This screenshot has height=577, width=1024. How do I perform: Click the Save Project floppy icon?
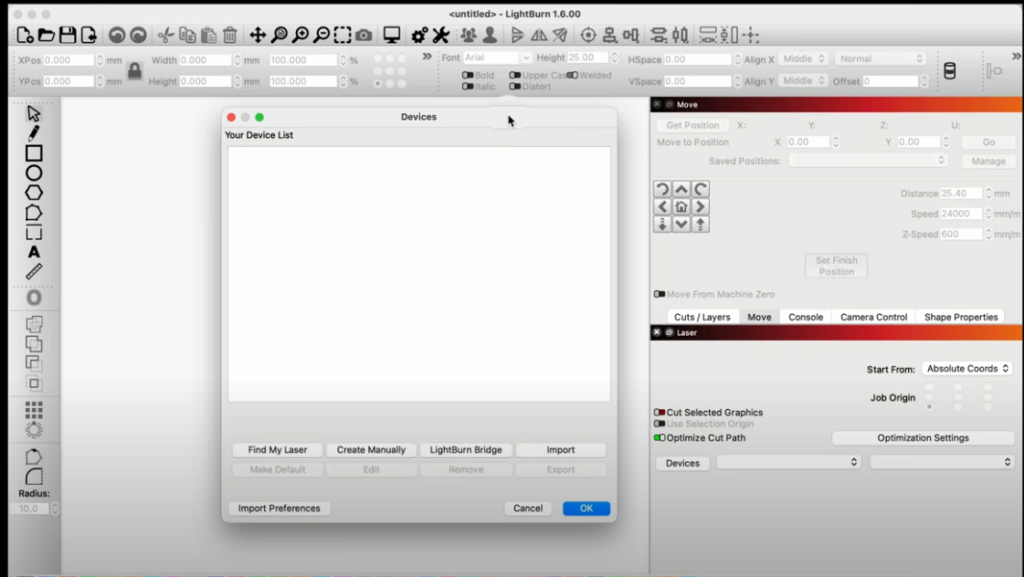67,35
